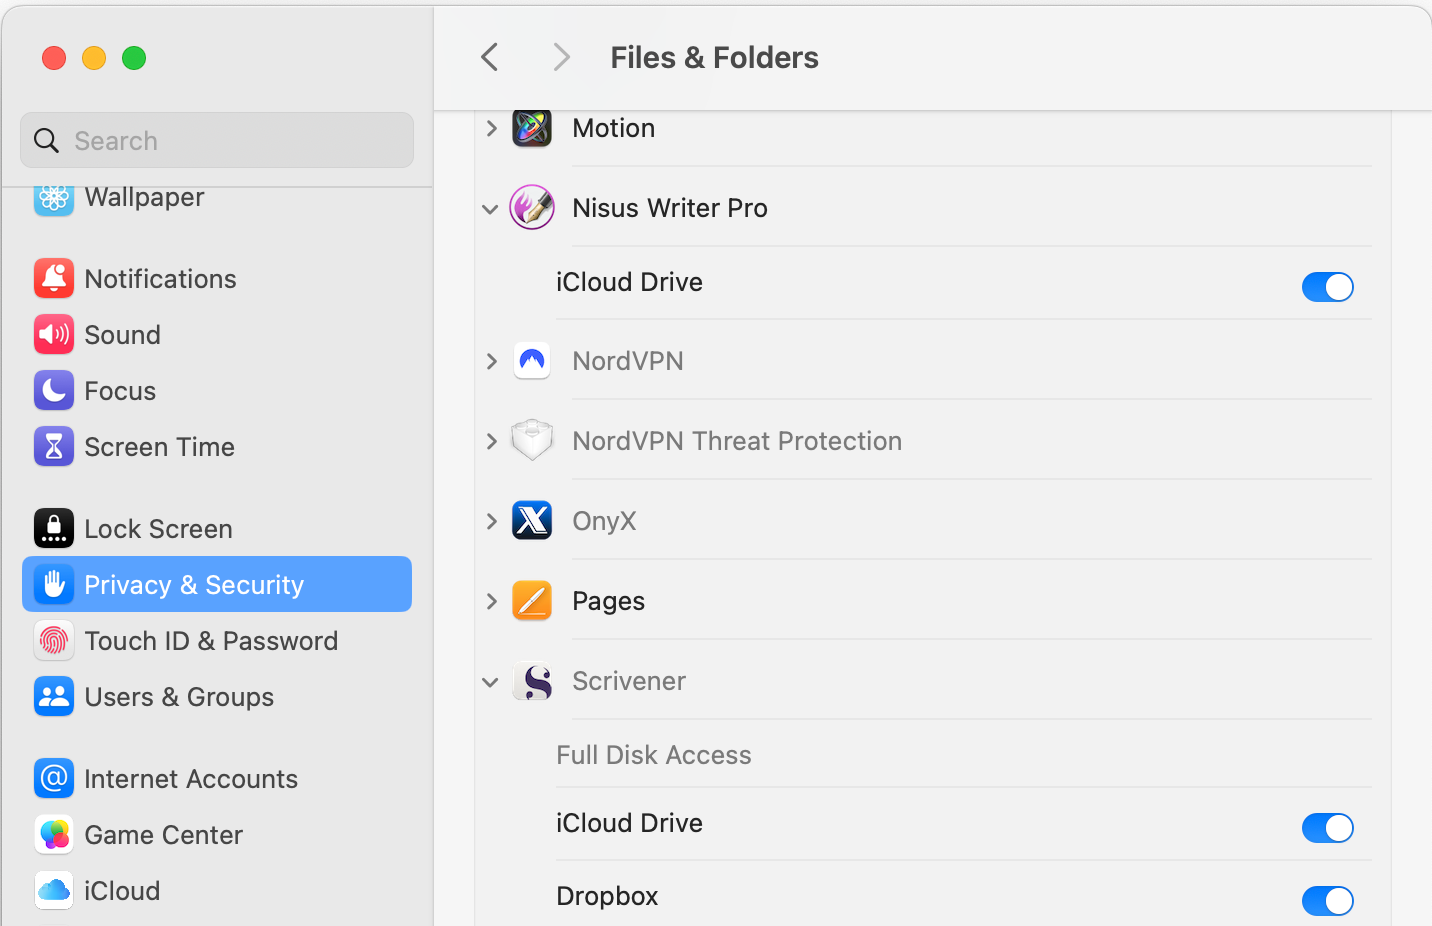Image resolution: width=1432 pixels, height=926 pixels.
Task: Click the Pages app icon
Action: click(532, 601)
